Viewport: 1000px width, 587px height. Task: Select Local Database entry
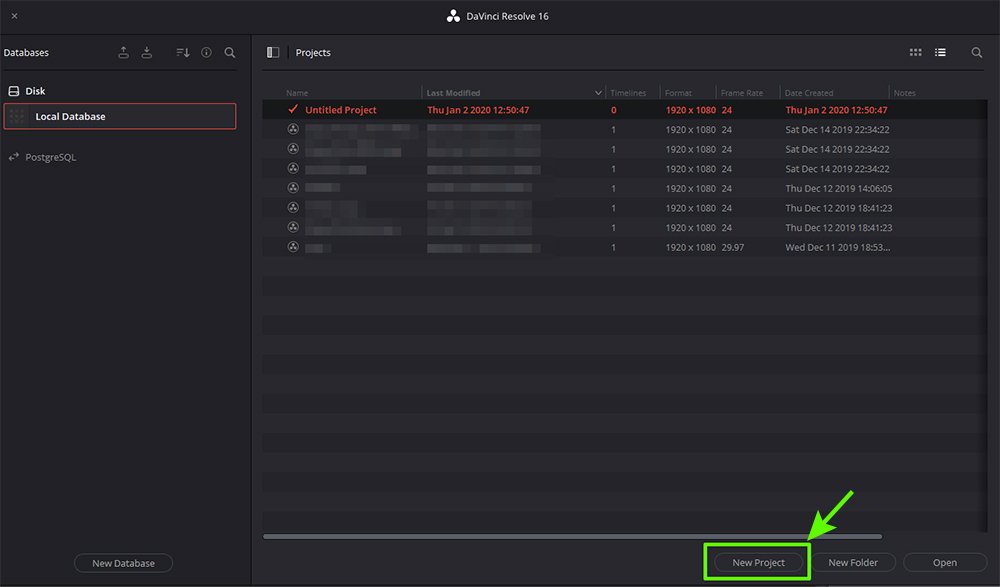(x=120, y=116)
